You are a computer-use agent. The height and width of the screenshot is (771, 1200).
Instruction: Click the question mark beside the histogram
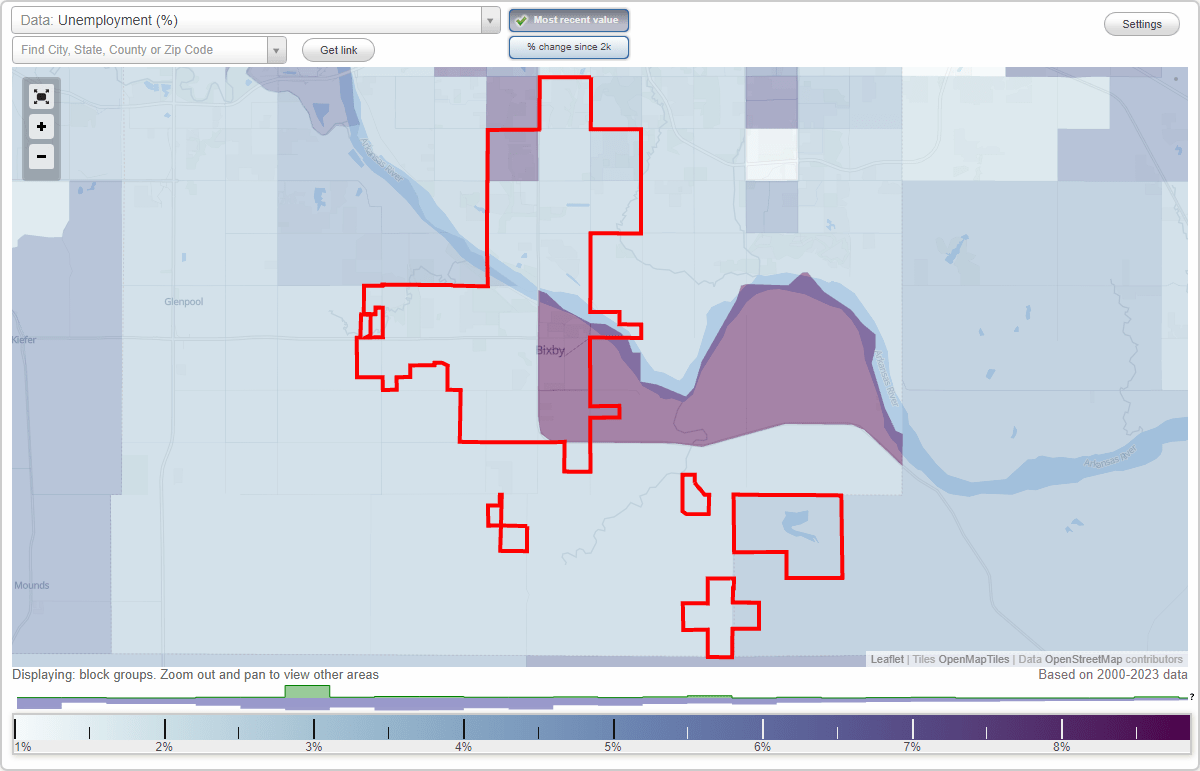pyautogui.click(x=1192, y=696)
